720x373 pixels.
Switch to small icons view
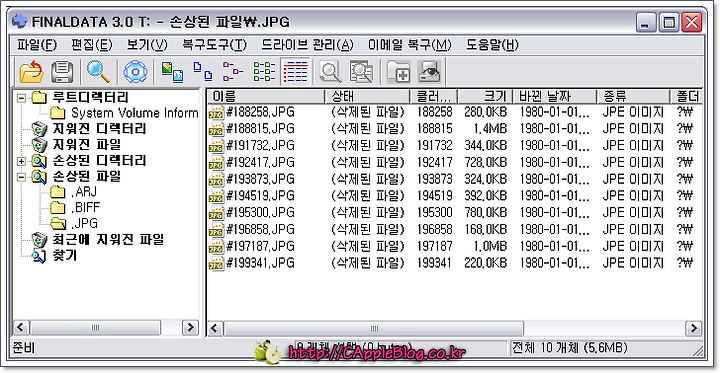[202, 72]
